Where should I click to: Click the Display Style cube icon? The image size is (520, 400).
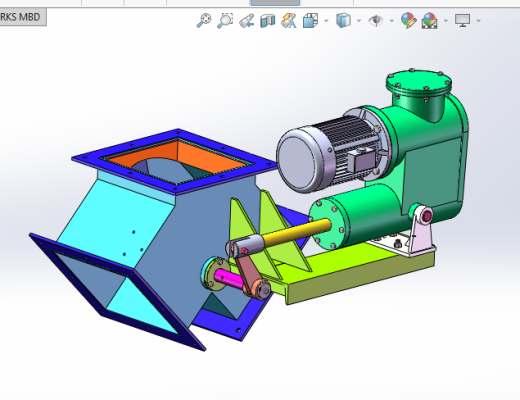(x=343, y=21)
